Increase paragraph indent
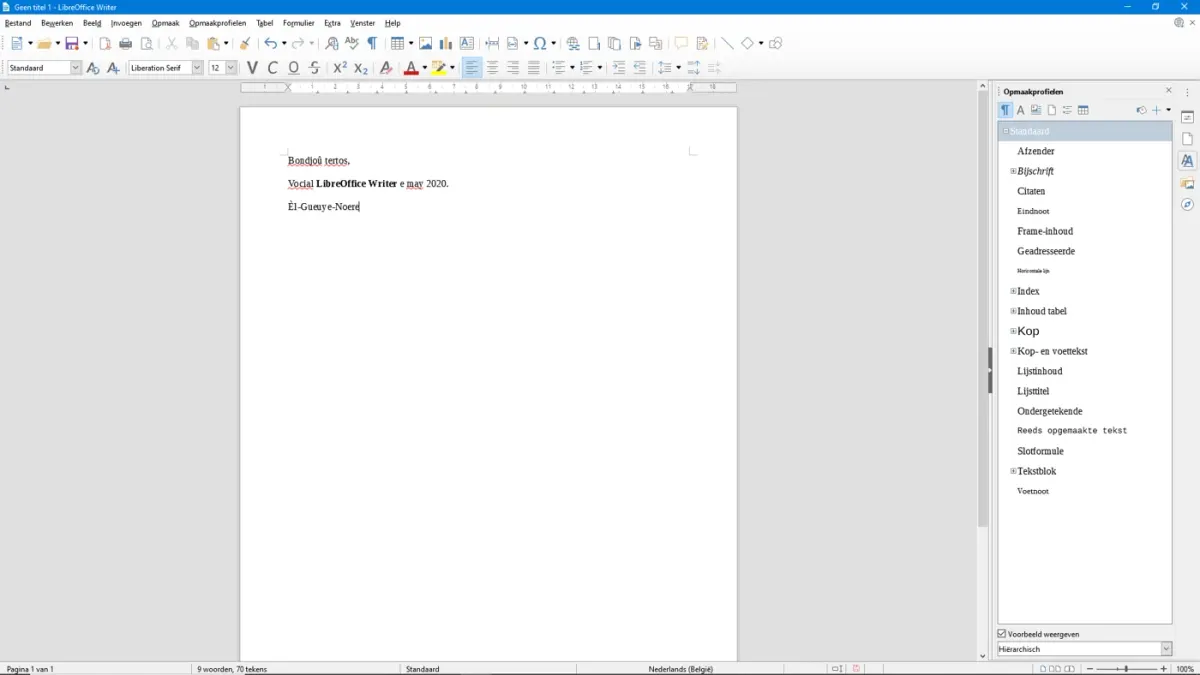The width and height of the screenshot is (1200, 675). [619, 68]
